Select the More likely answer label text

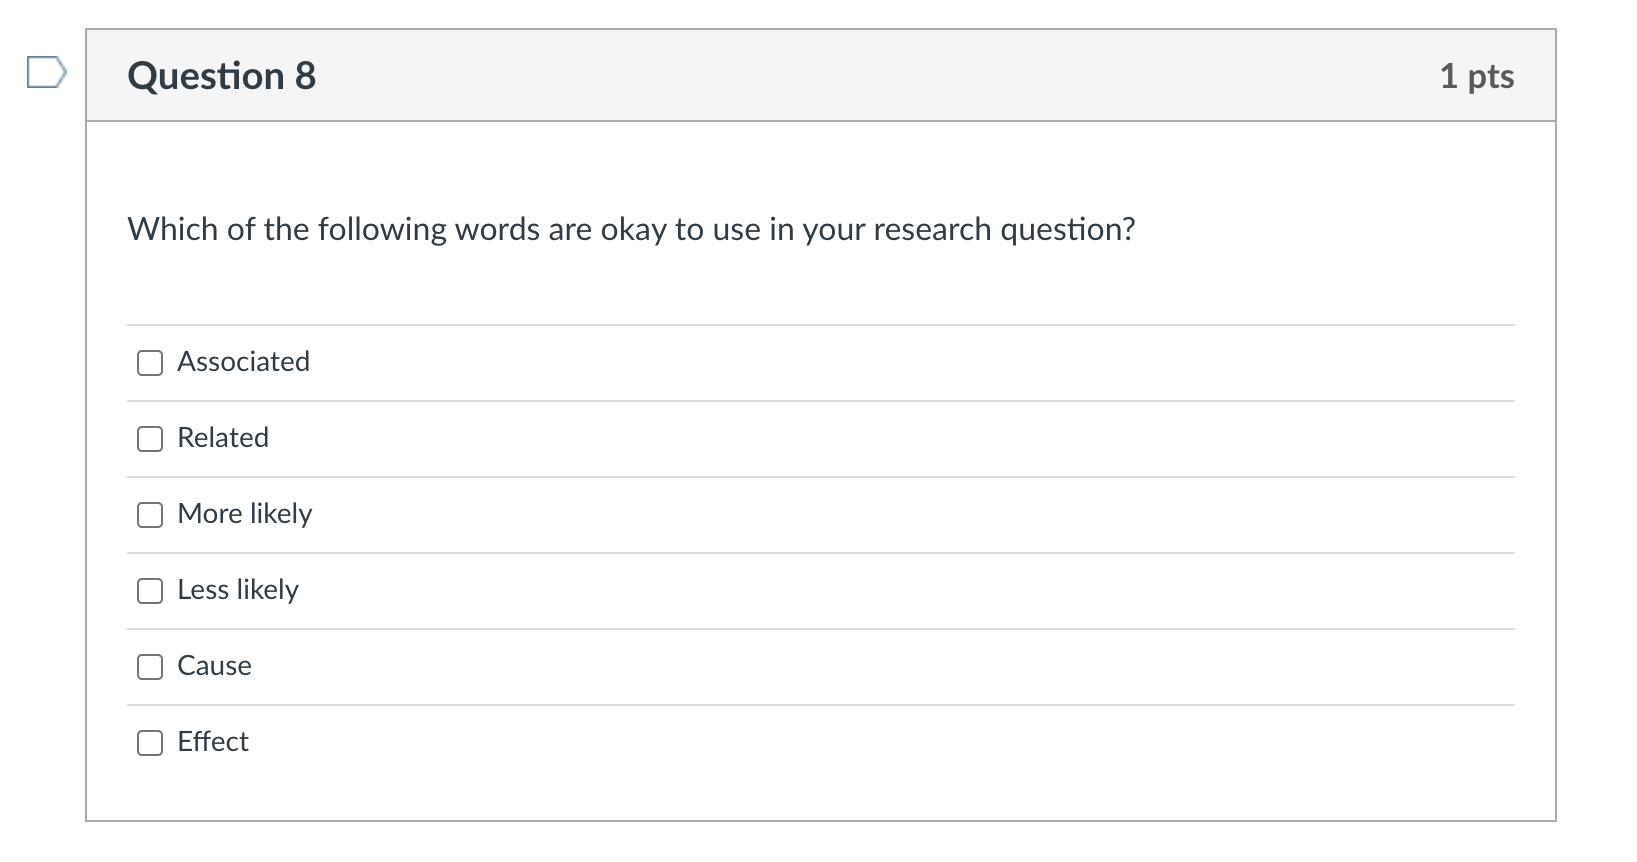click(x=245, y=514)
